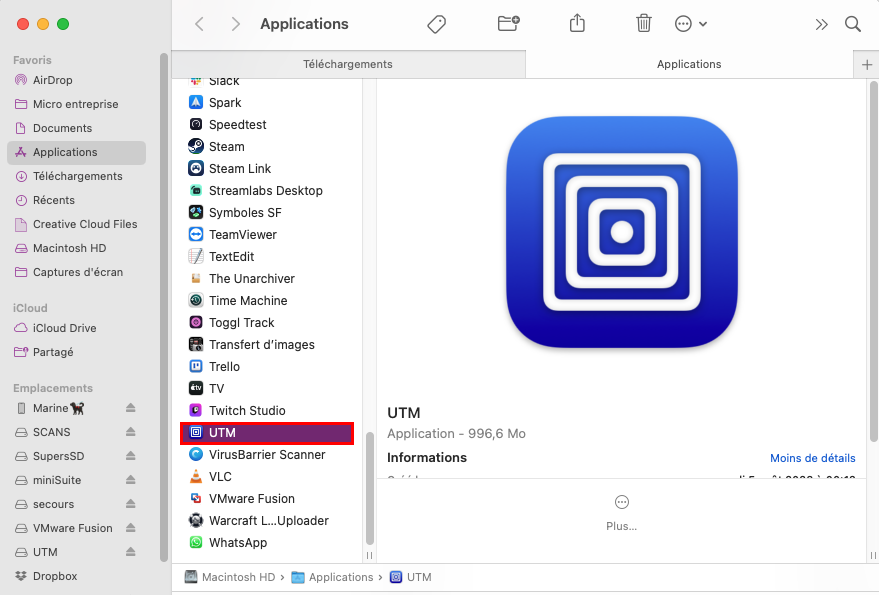
Task: Eject the secours volume
Action: coord(131,504)
